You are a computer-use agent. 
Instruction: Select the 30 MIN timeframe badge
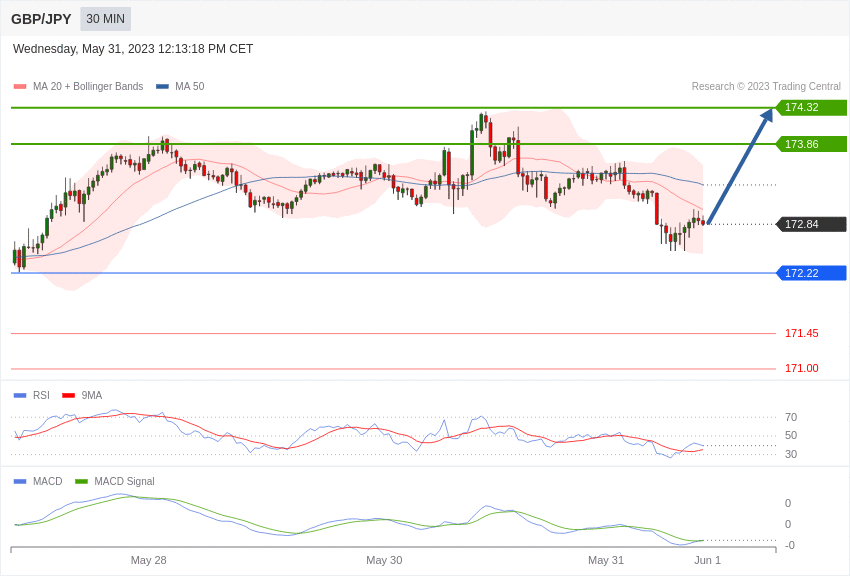pyautogui.click(x=105, y=19)
